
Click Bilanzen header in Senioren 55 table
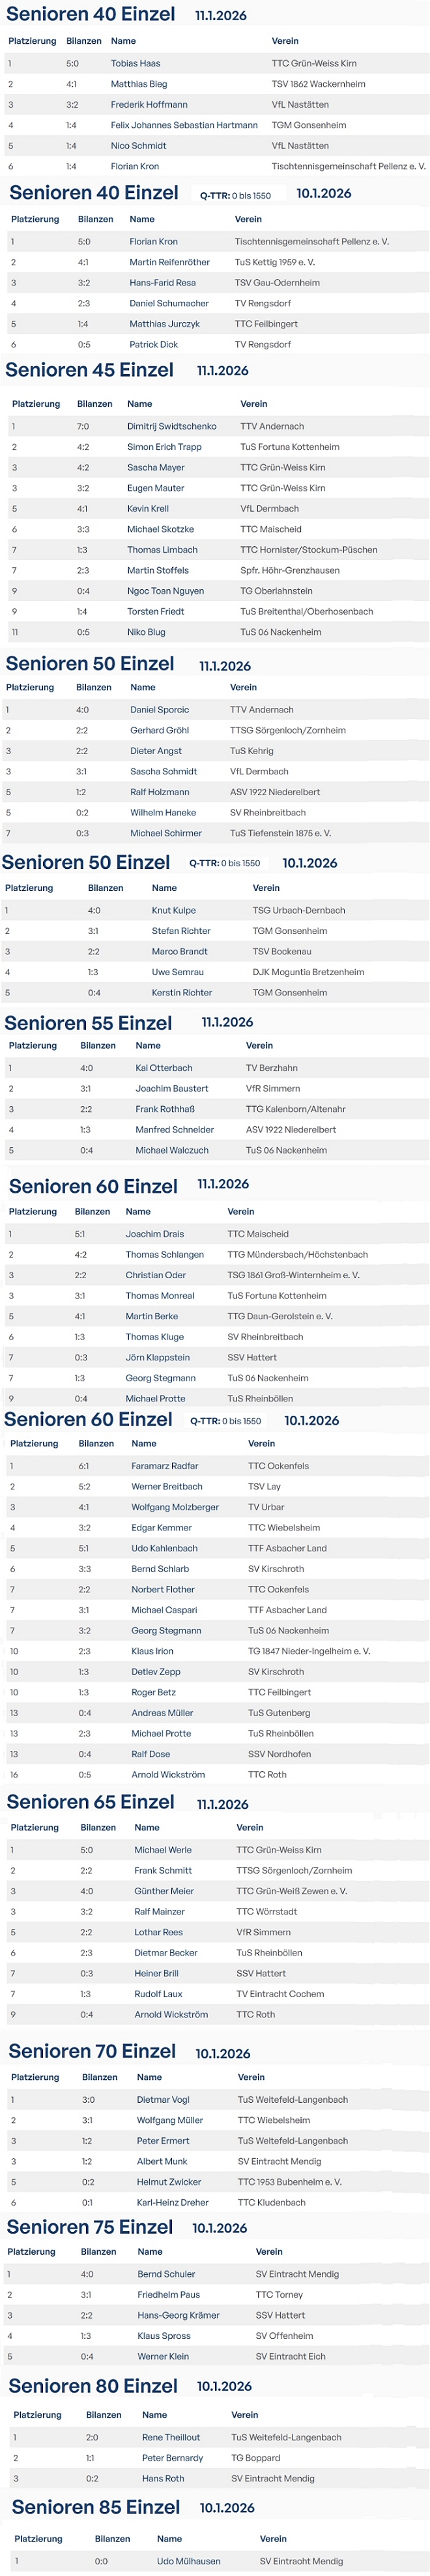pos(98,1046)
